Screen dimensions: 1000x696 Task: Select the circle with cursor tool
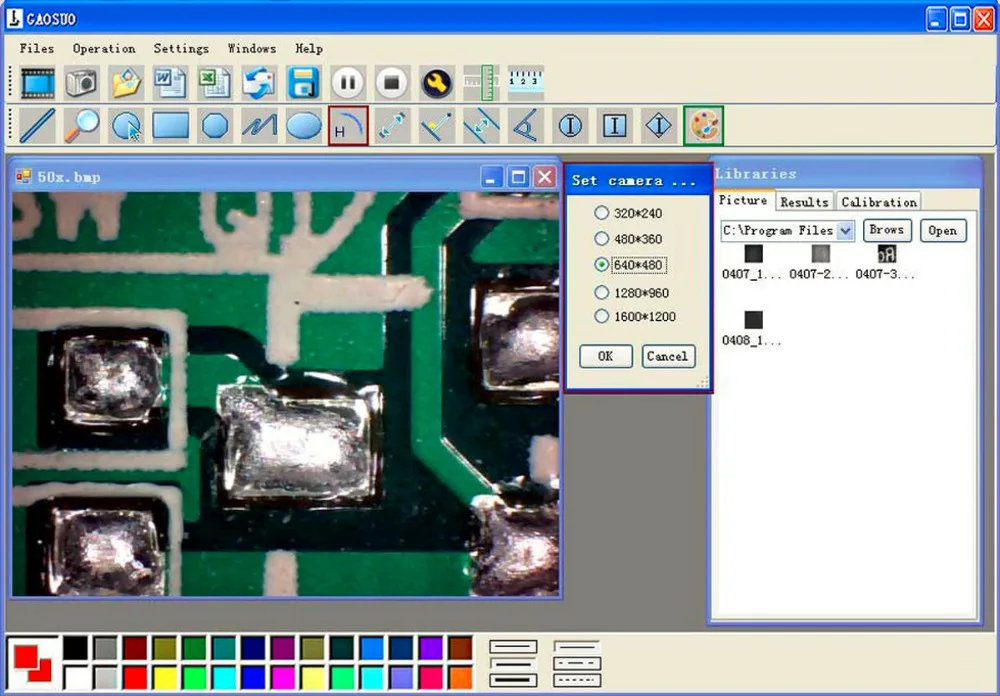[x=126, y=126]
